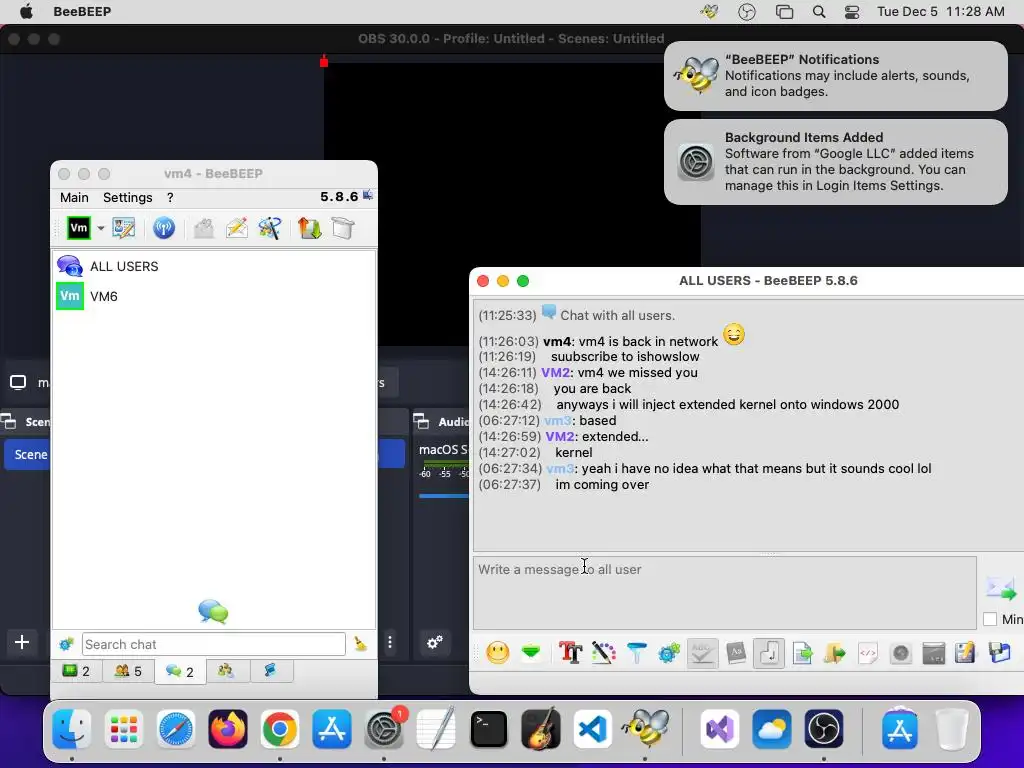Click the blue broadcast antenna icon

[x=164, y=228]
